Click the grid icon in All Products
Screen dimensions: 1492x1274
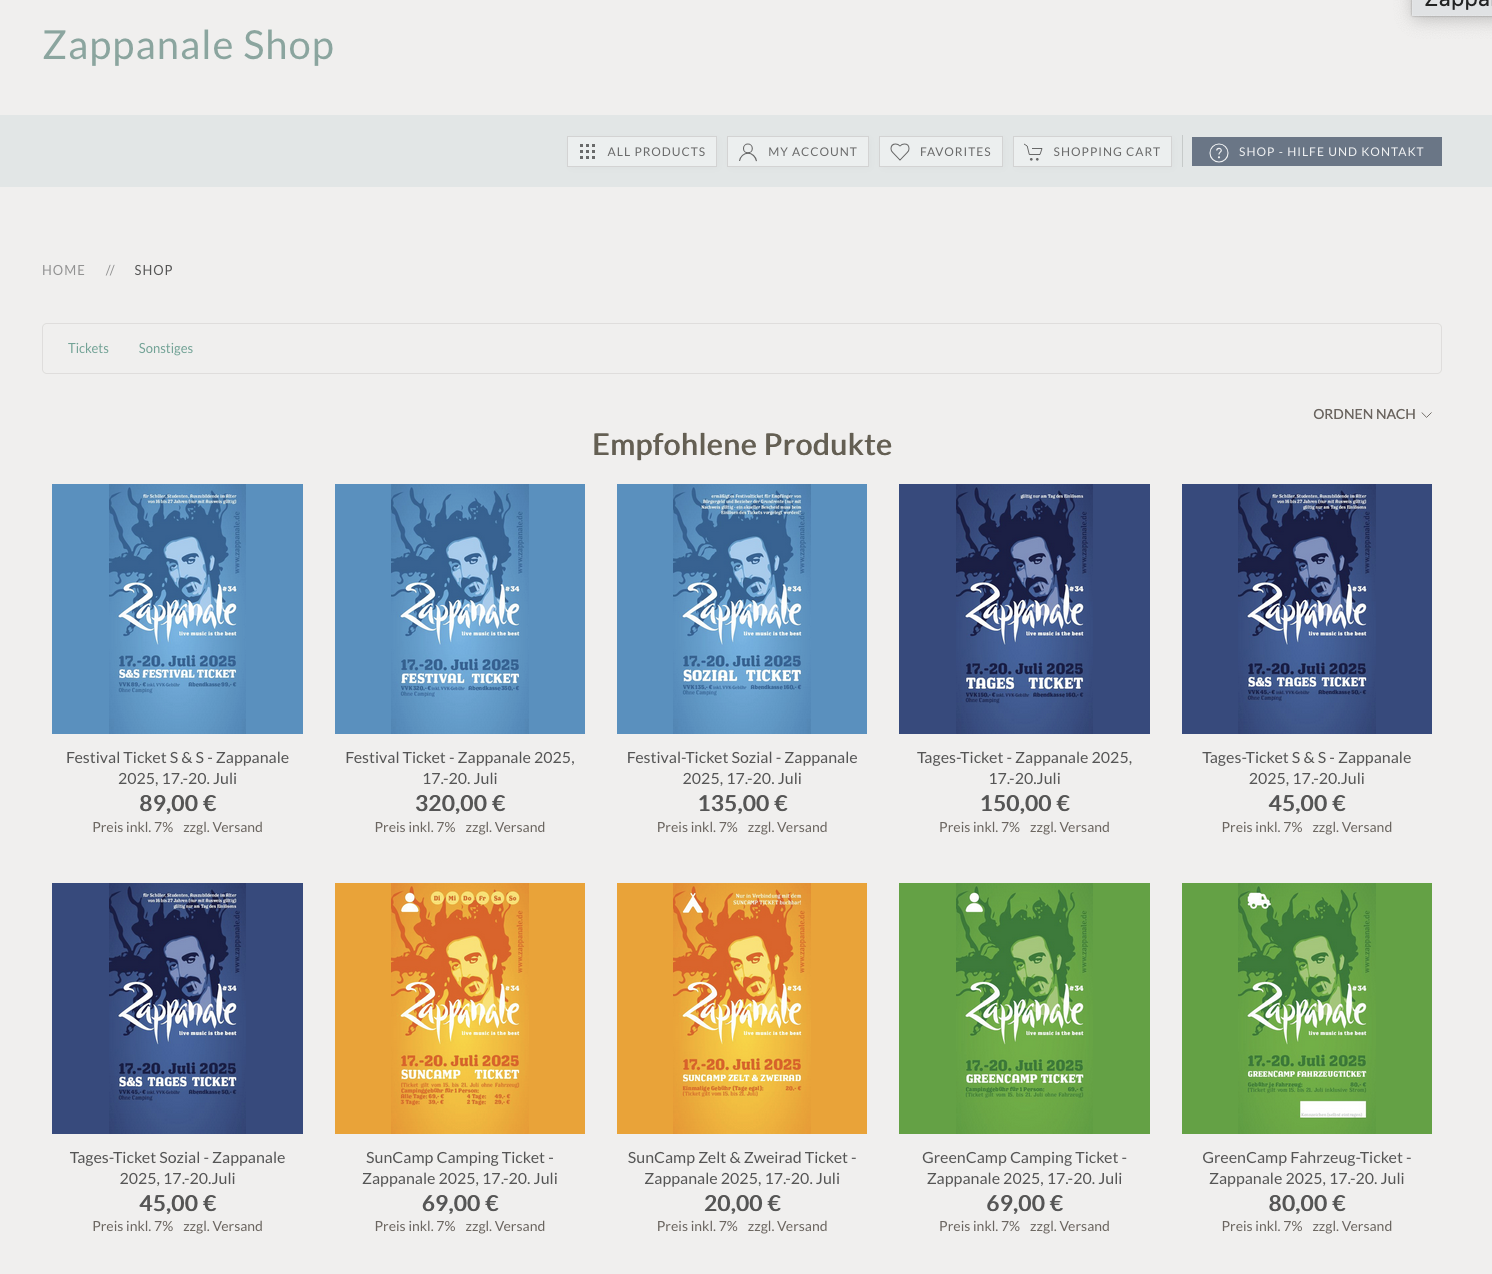tap(588, 152)
